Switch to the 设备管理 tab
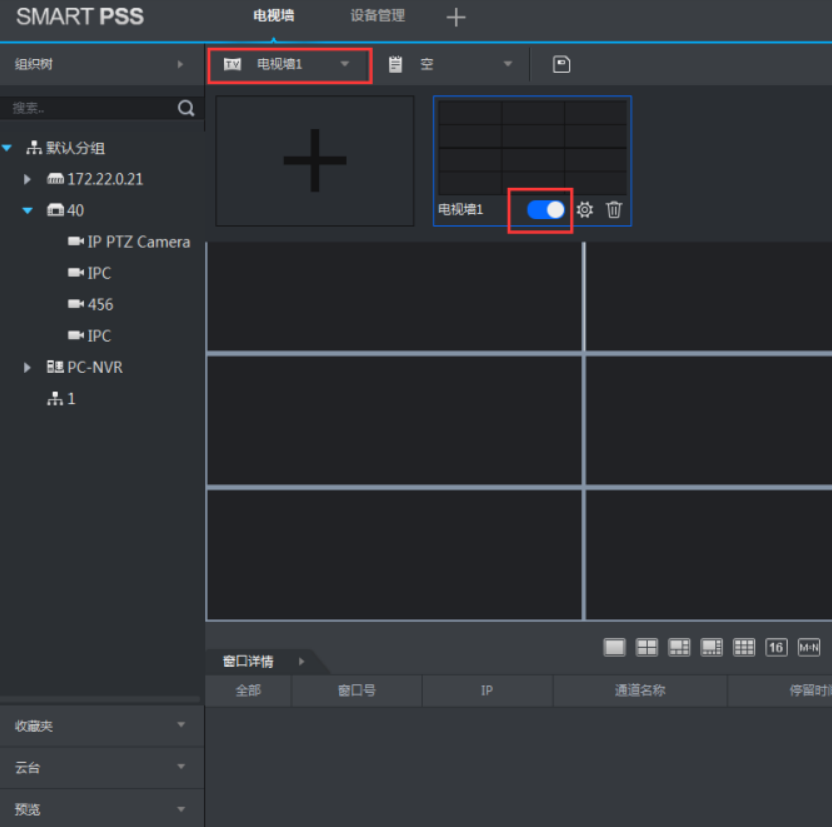The height and width of the screenshot is (827, 832). click(x=378, y=16)
